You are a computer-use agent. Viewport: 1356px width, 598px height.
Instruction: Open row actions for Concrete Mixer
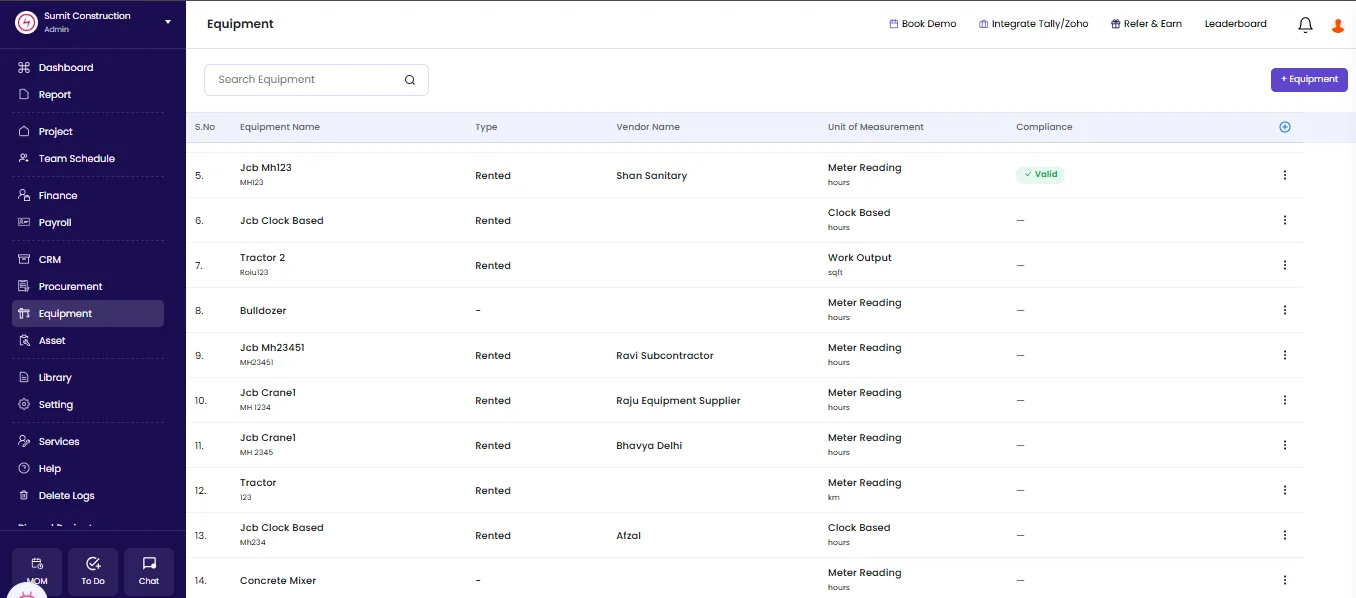1285,580
